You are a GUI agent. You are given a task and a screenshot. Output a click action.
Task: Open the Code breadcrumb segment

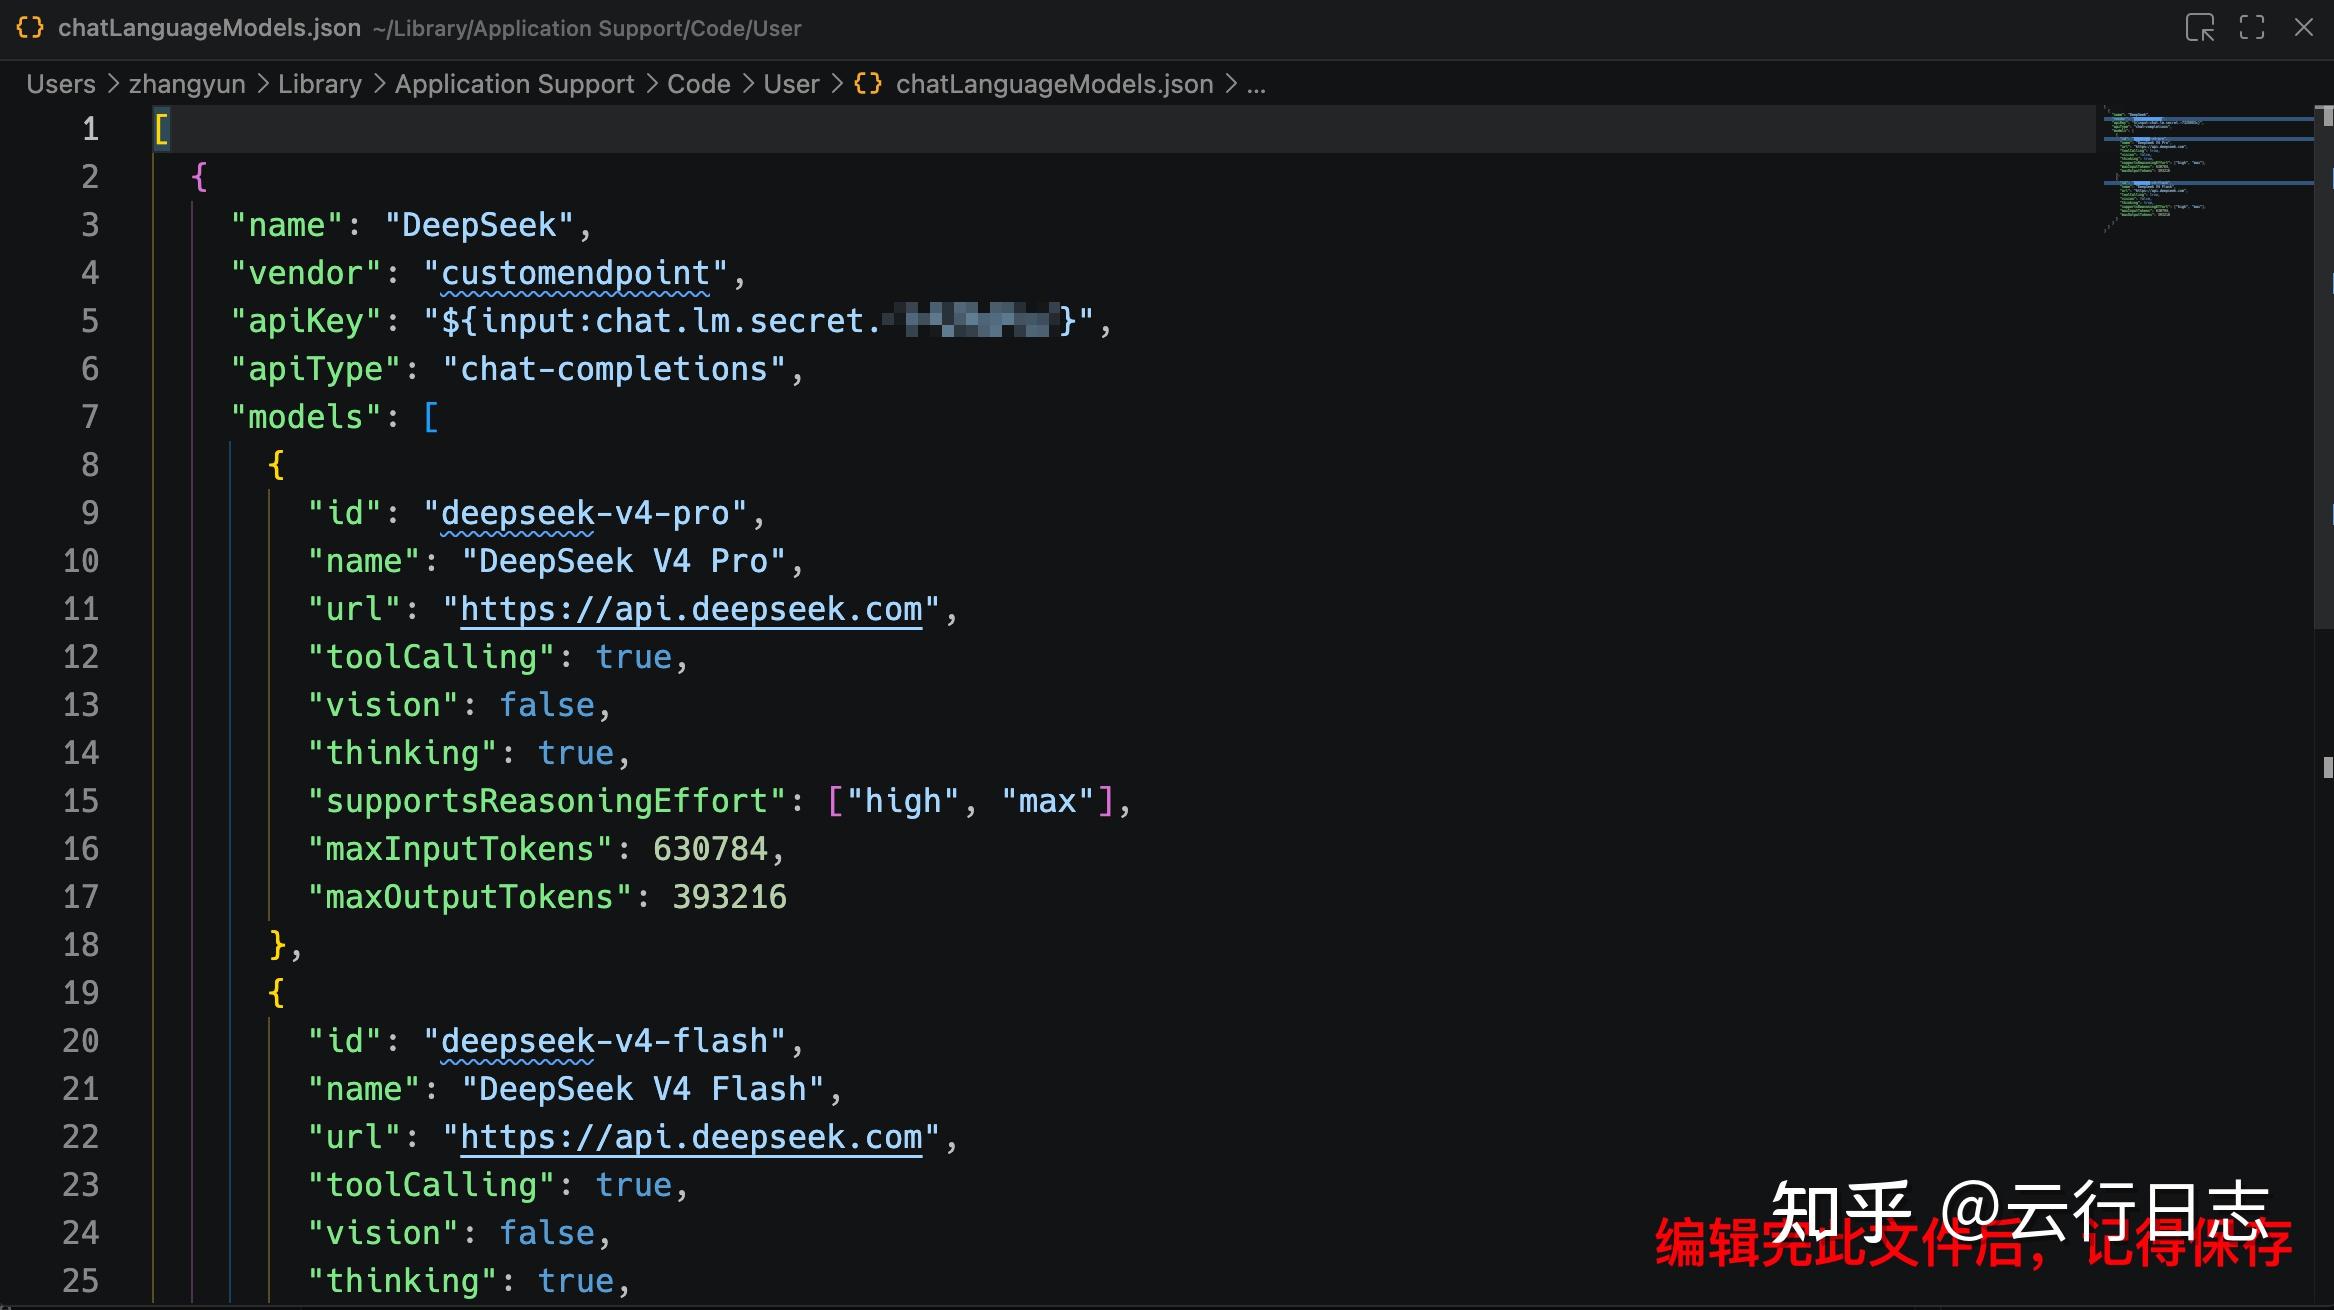click(699, 84)
